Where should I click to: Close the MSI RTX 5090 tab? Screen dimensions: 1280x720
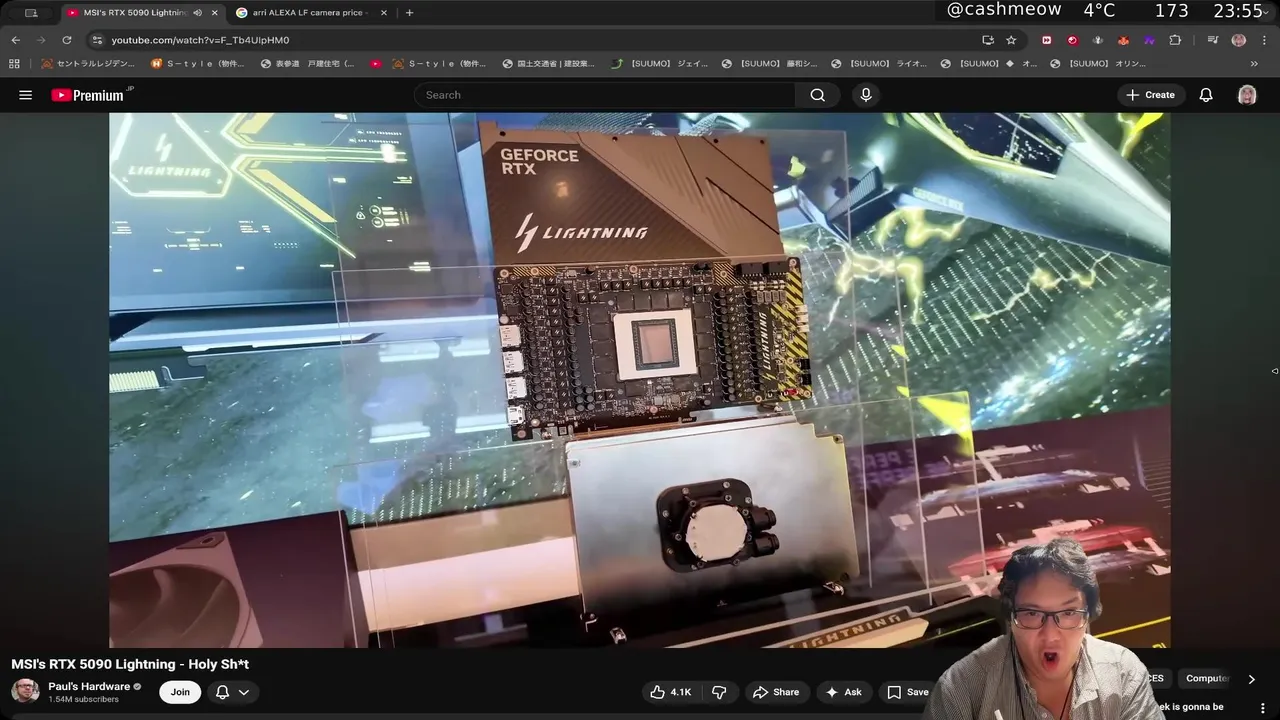click(x=214, y=13)
